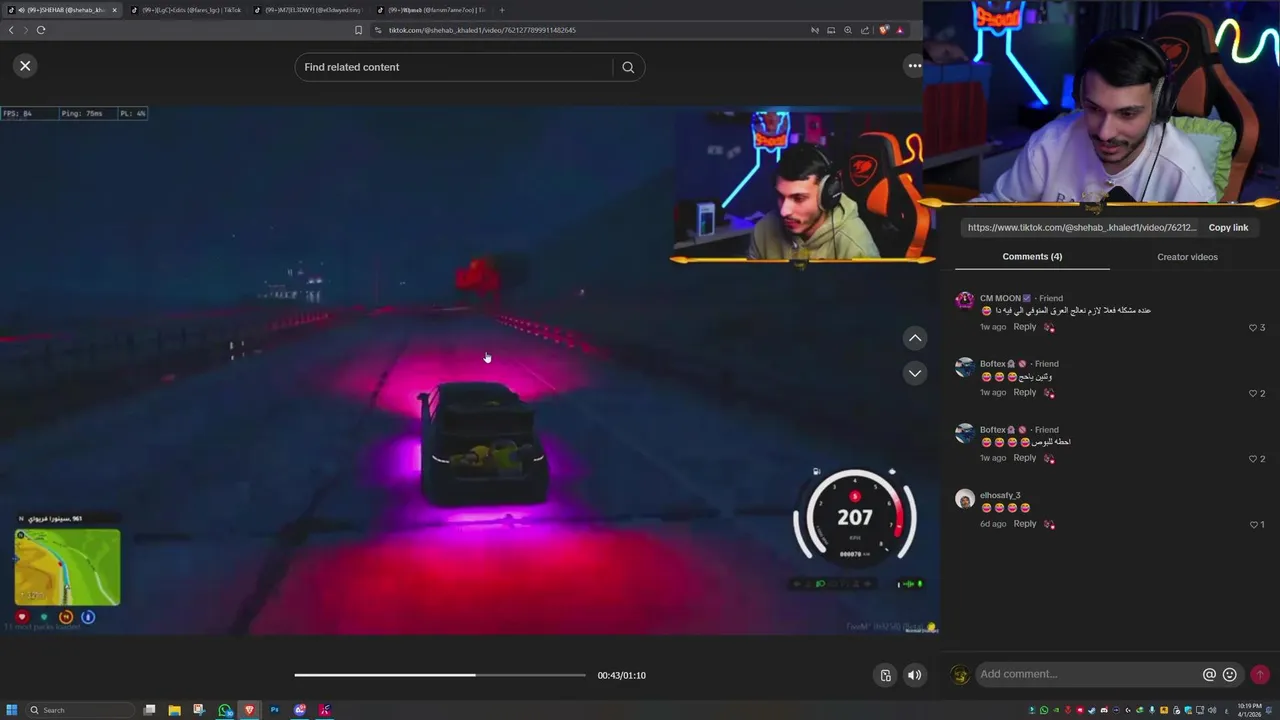The width and height of the screenshot is (1280, 720).
Task: Click the tiktok.com address bar URL
Action: (482, 30)
